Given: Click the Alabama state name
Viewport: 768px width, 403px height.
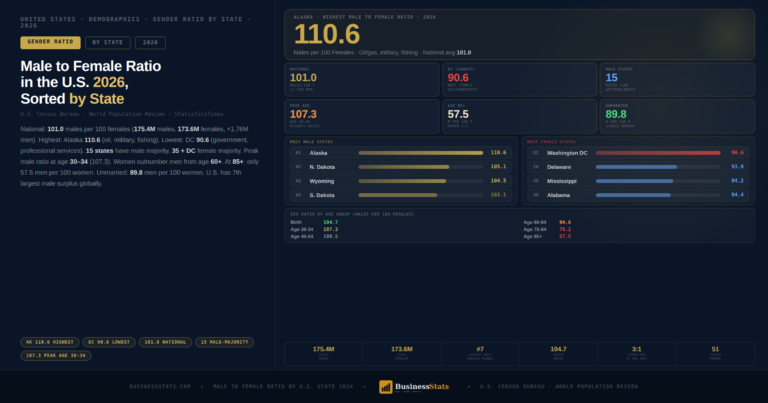Looking at the screenshot, I should point(558,195).
